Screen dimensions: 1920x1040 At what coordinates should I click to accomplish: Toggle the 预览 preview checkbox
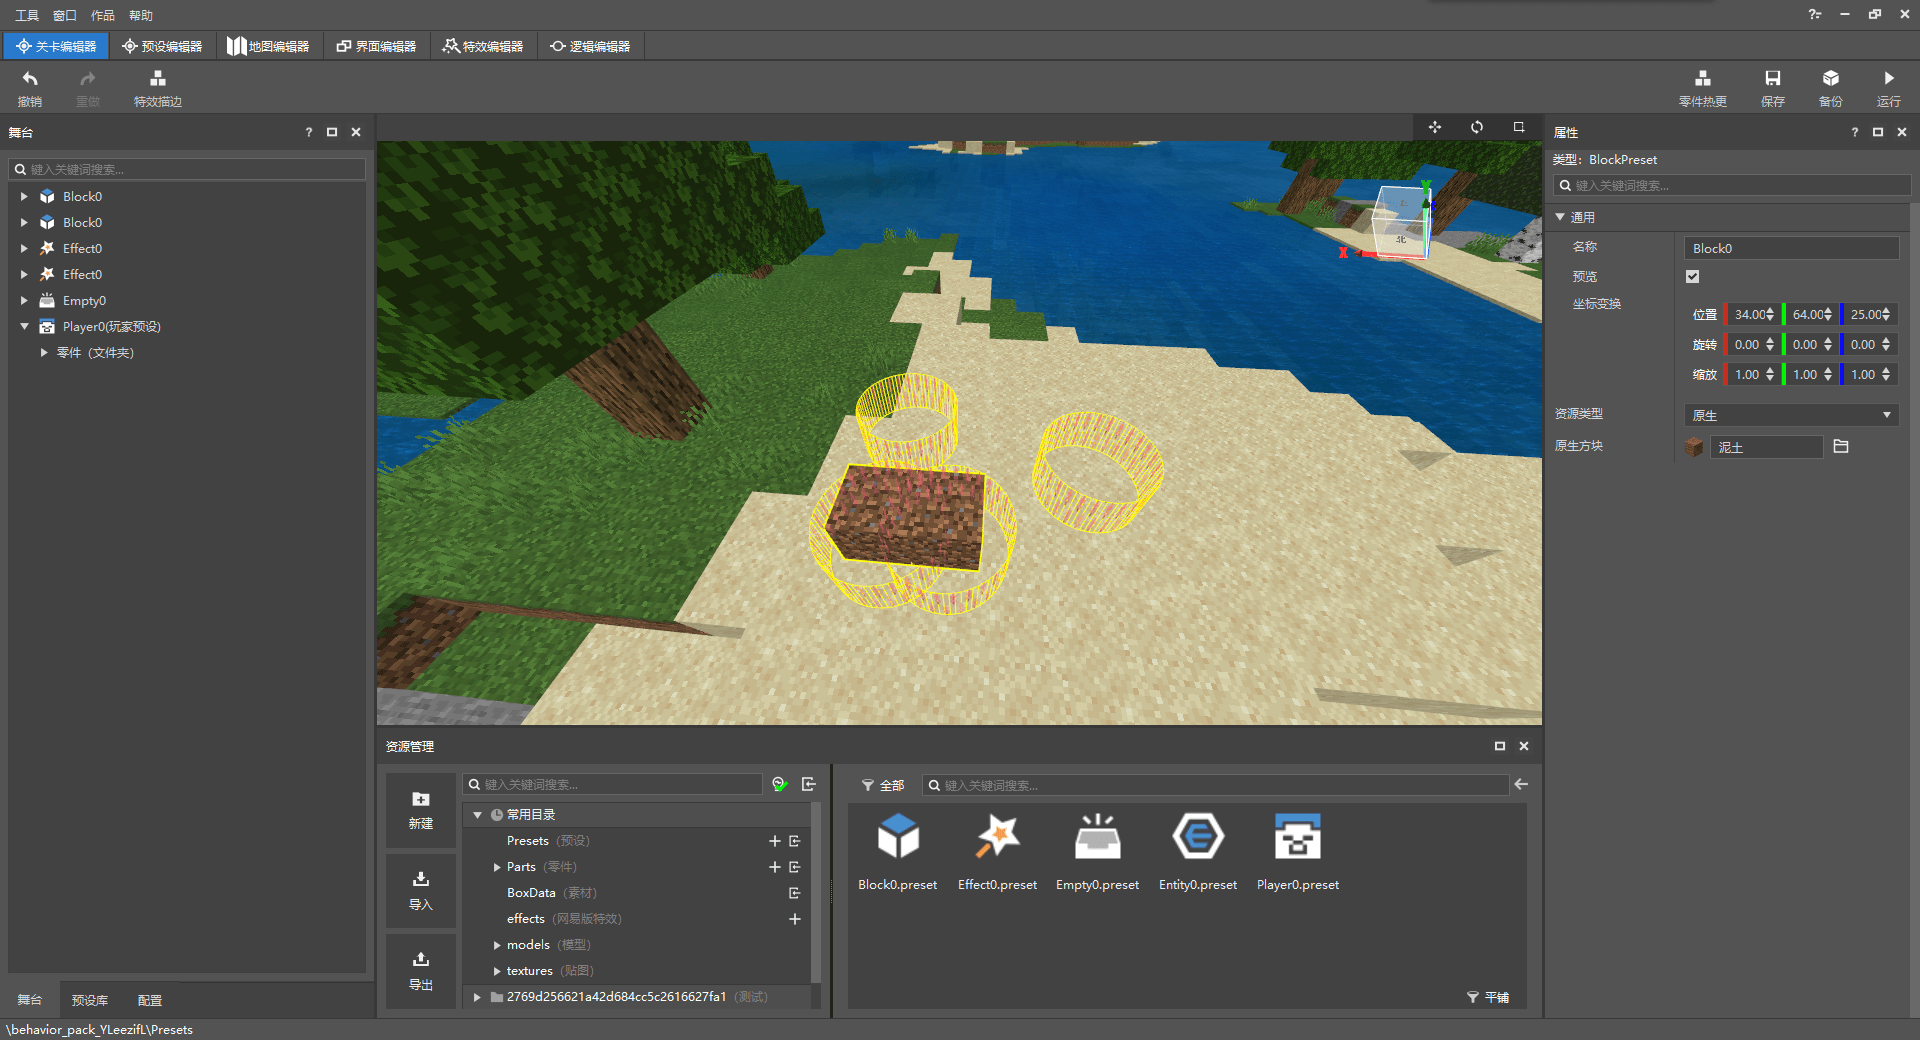(1692, 277)
